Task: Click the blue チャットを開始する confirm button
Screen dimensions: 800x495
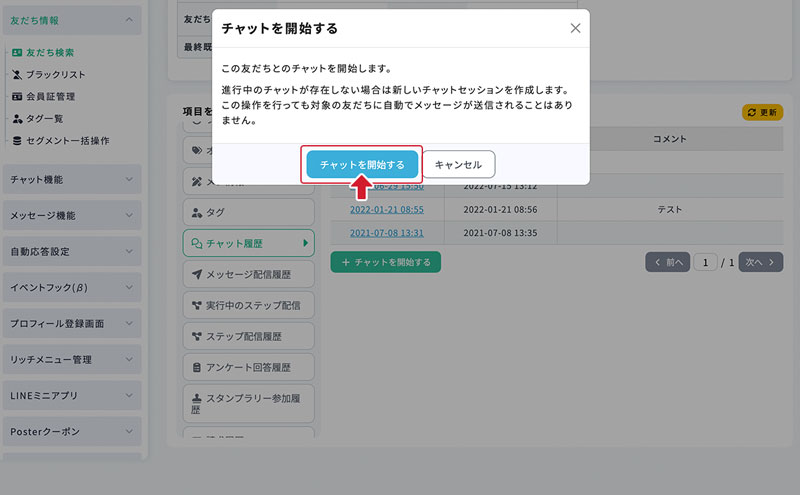Action: pos(362,165)
